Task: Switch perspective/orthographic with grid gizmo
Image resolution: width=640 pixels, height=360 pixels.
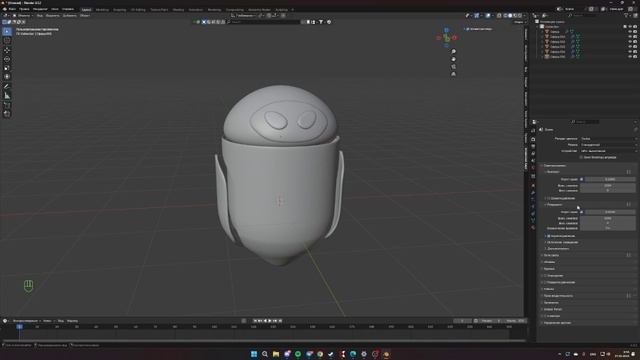Action: point(453,74)
